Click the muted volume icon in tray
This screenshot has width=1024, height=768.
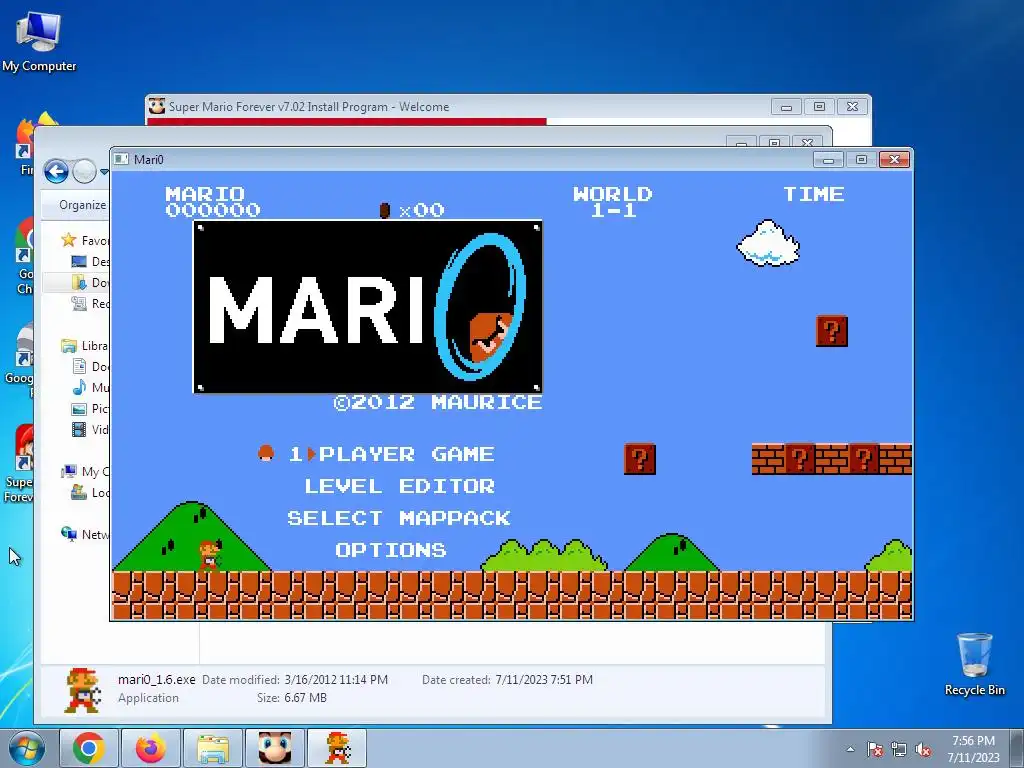[923, 749]
